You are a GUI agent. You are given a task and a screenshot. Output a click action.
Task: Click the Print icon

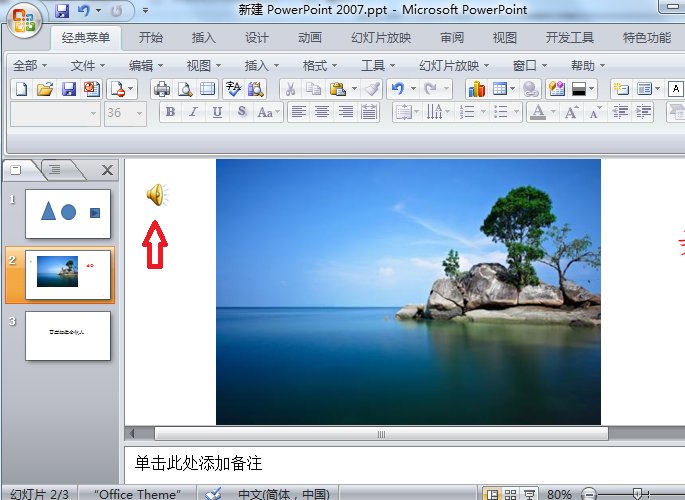coord(162,89)
